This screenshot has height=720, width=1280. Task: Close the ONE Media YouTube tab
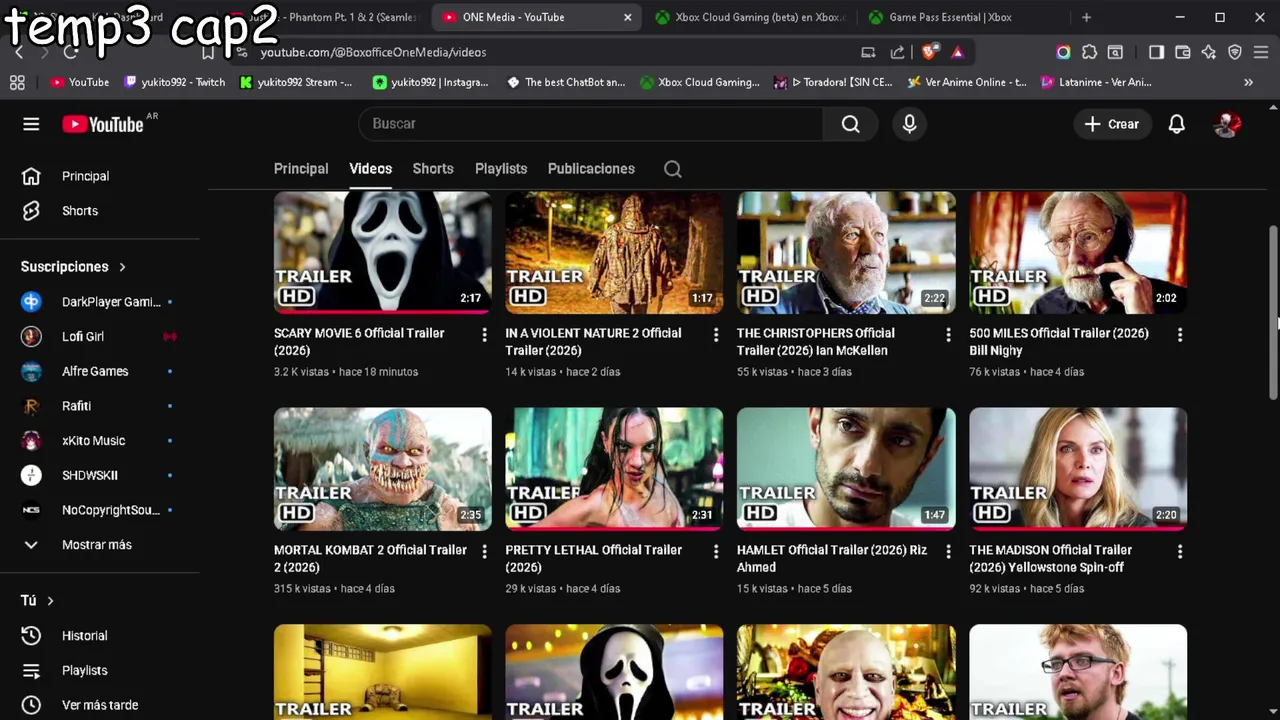[627, 17]
